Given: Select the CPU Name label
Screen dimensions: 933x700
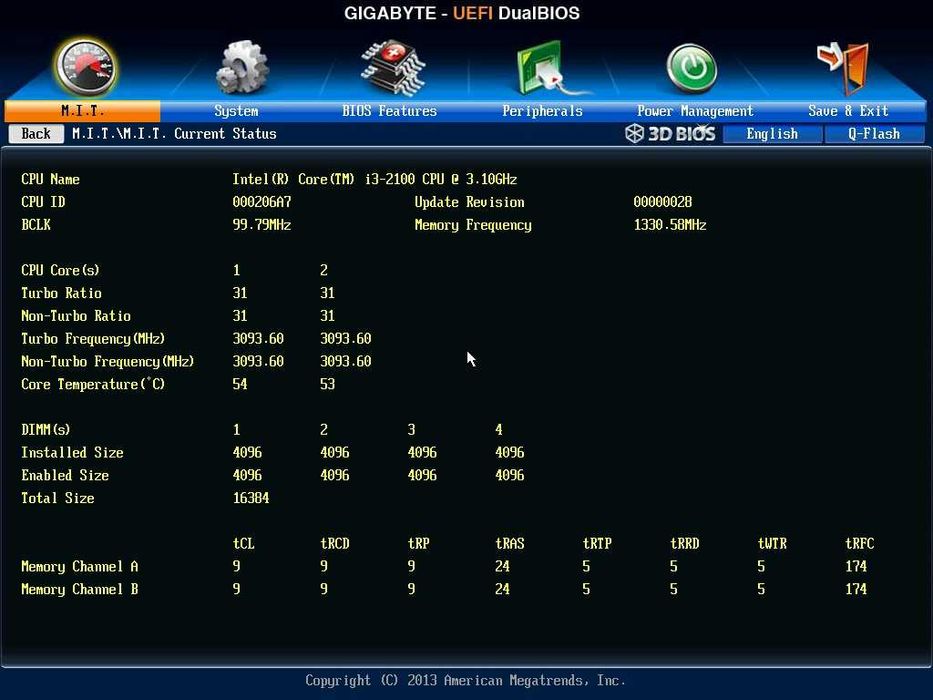Looking at the screenshot, I should [x=51, y=179].
